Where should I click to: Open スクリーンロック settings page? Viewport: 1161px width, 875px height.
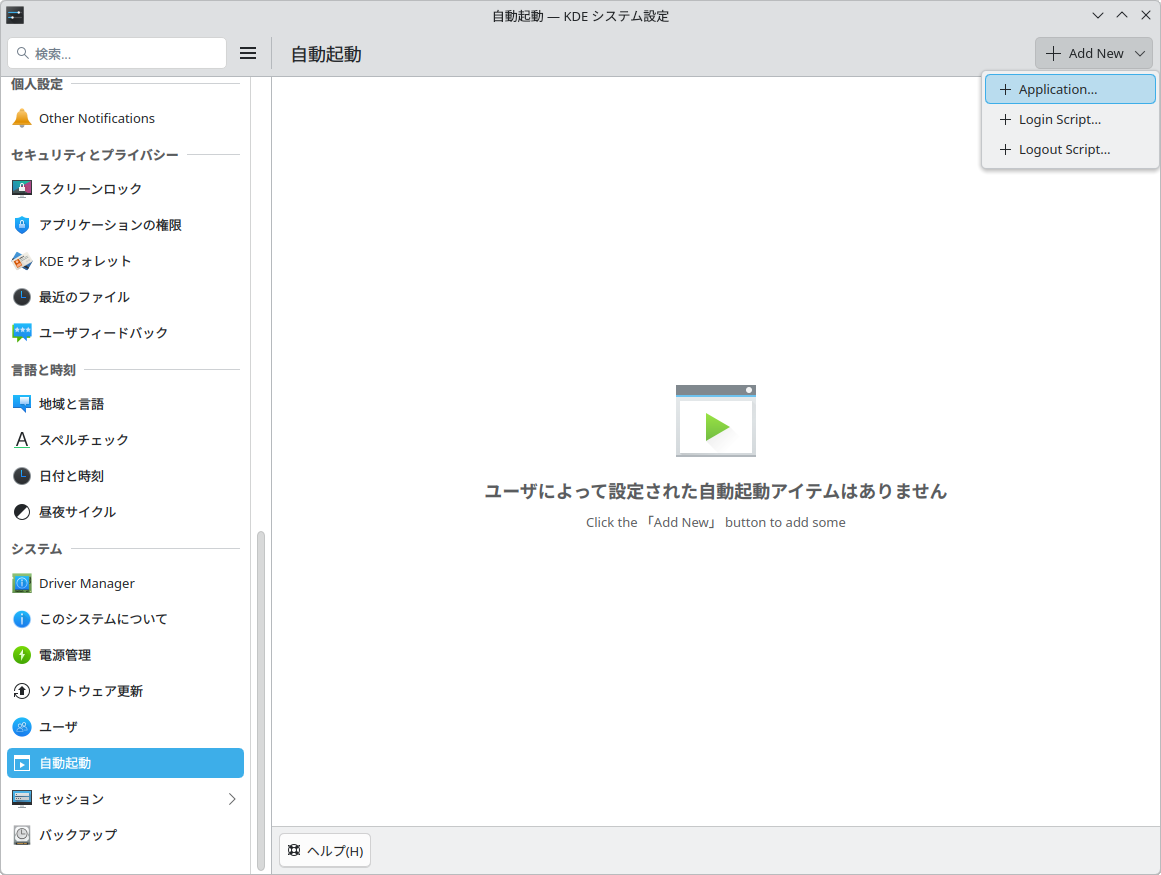pyautogui.click(x=125, y=189)
